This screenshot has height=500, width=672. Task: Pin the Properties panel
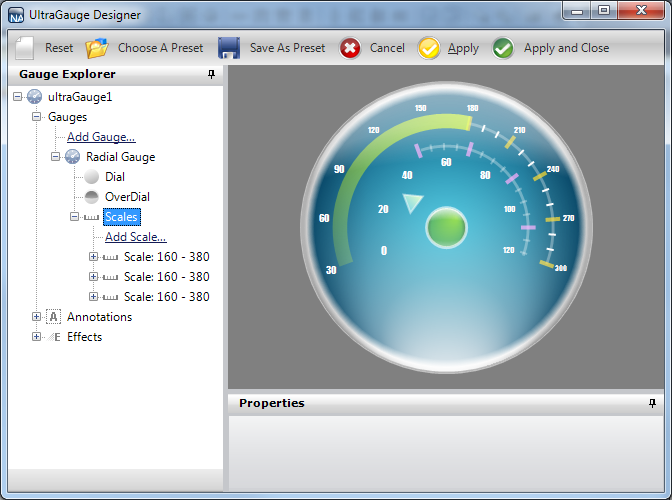pos(652,403)
